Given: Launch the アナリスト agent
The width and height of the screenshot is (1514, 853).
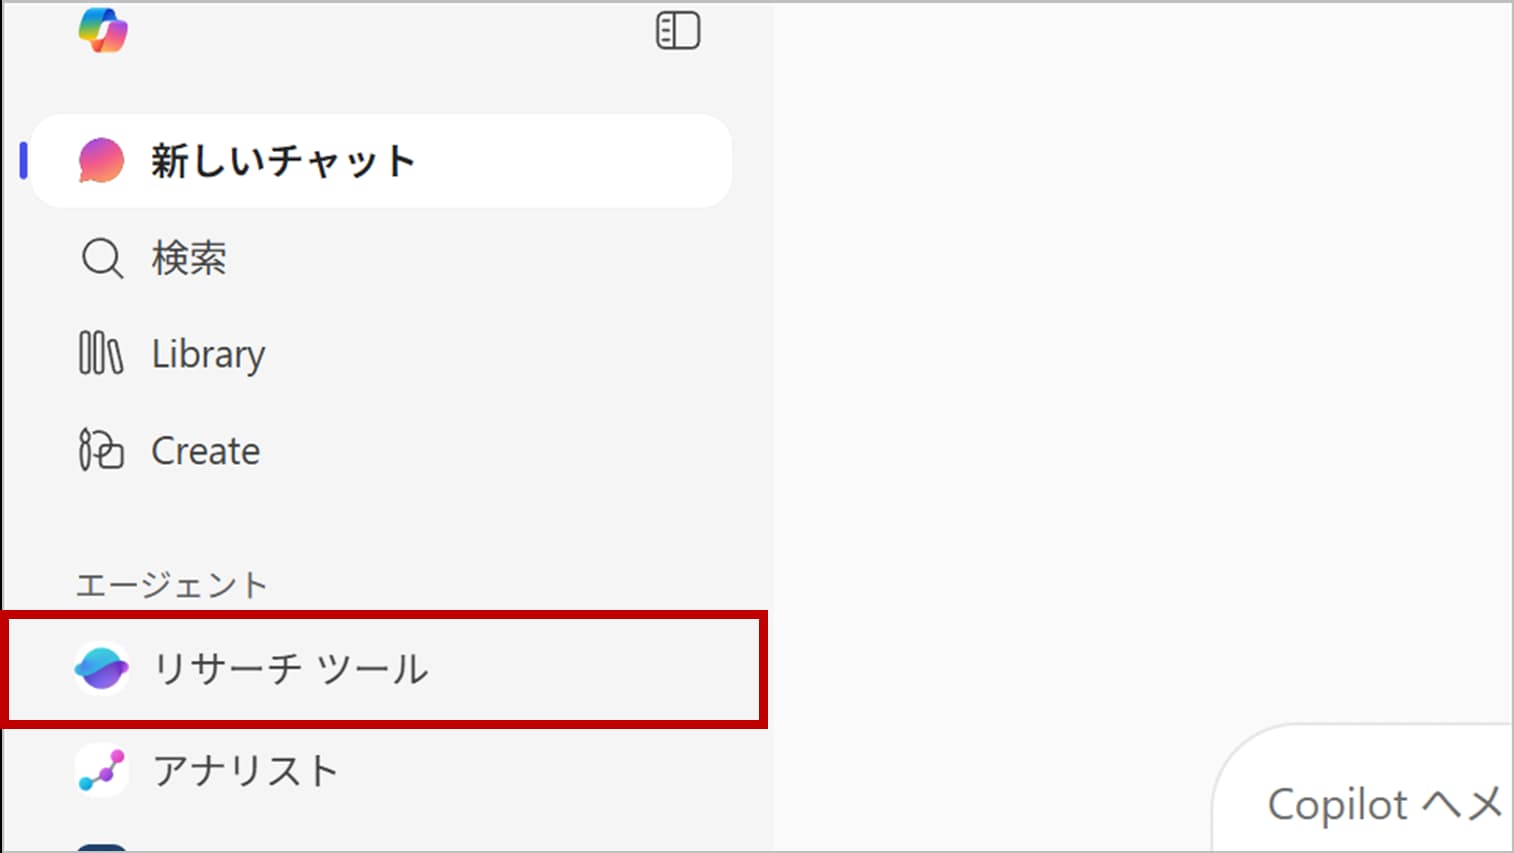Looking at the screenshot, I should pos(245,771).
